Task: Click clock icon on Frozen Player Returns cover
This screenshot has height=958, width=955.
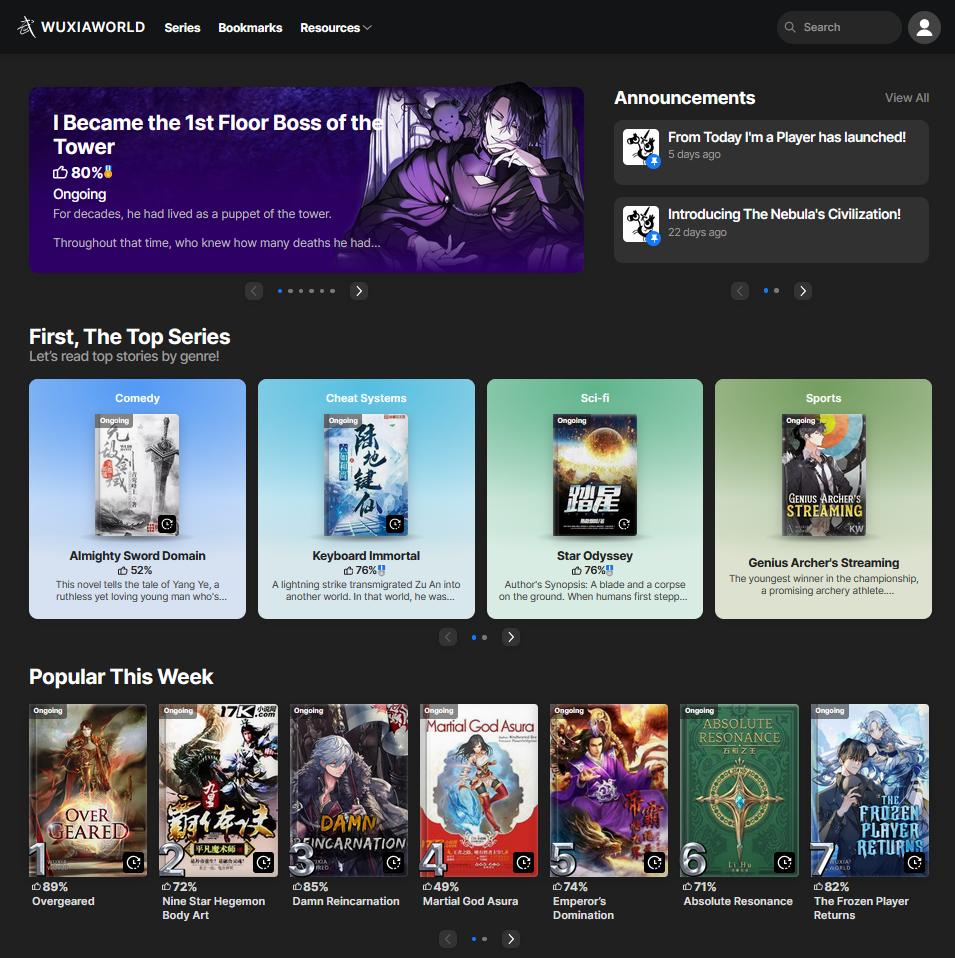Action: point(915,862)
